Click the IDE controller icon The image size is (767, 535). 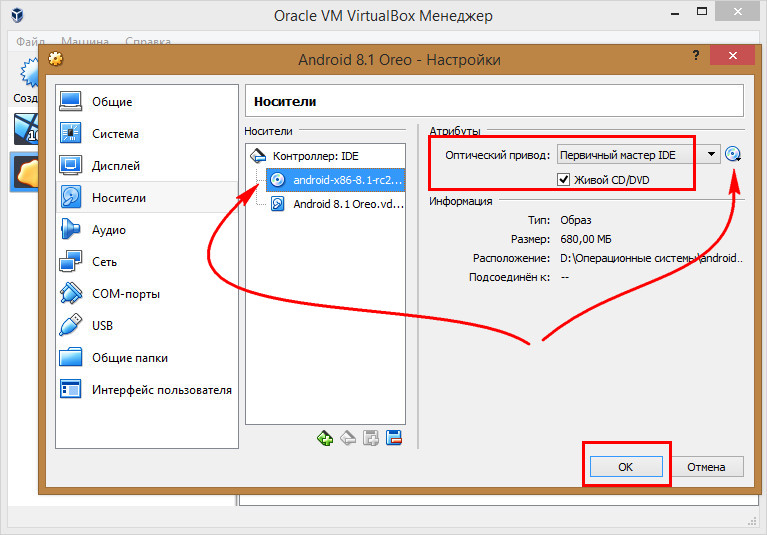(258, 156)
